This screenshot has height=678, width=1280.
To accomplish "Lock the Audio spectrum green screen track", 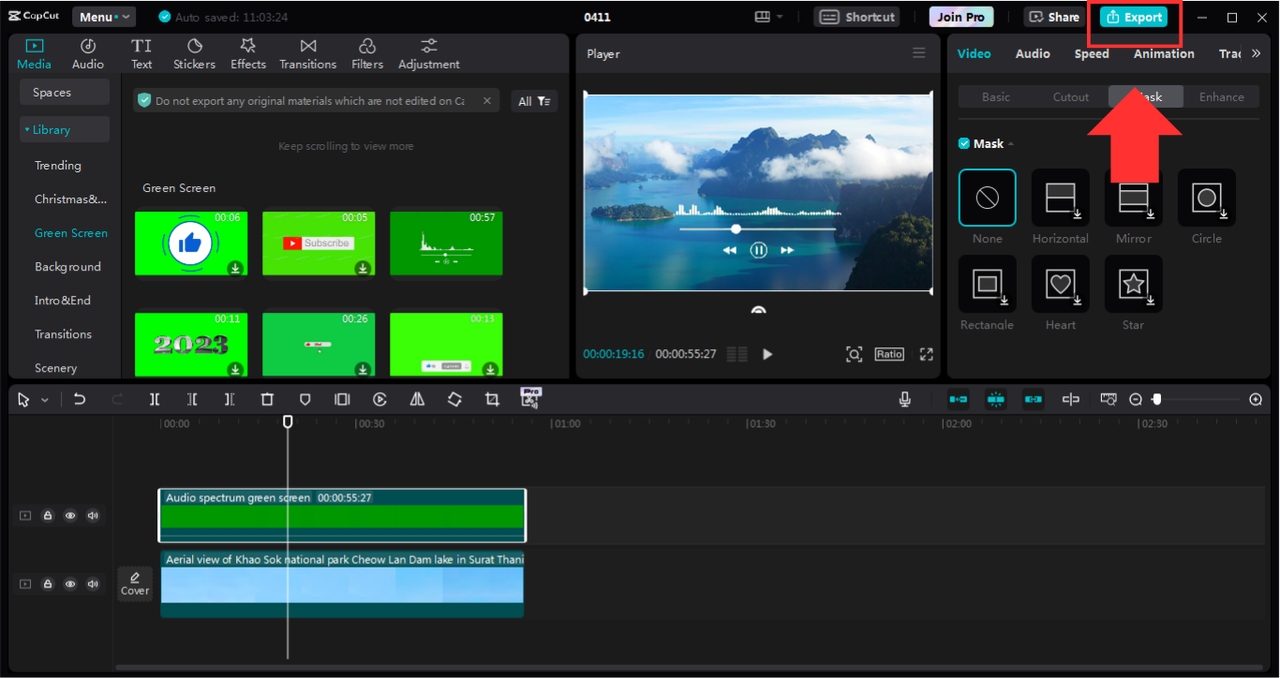I will click(47, 516).
